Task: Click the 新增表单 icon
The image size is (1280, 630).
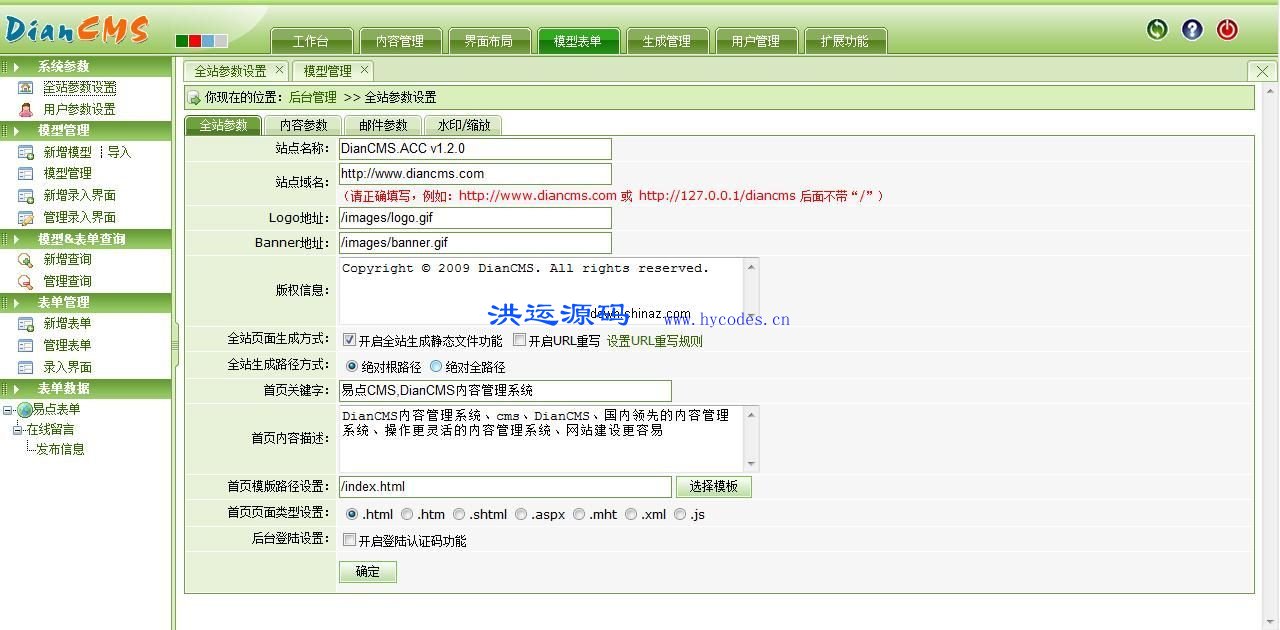Action: (x=26, y=324)
